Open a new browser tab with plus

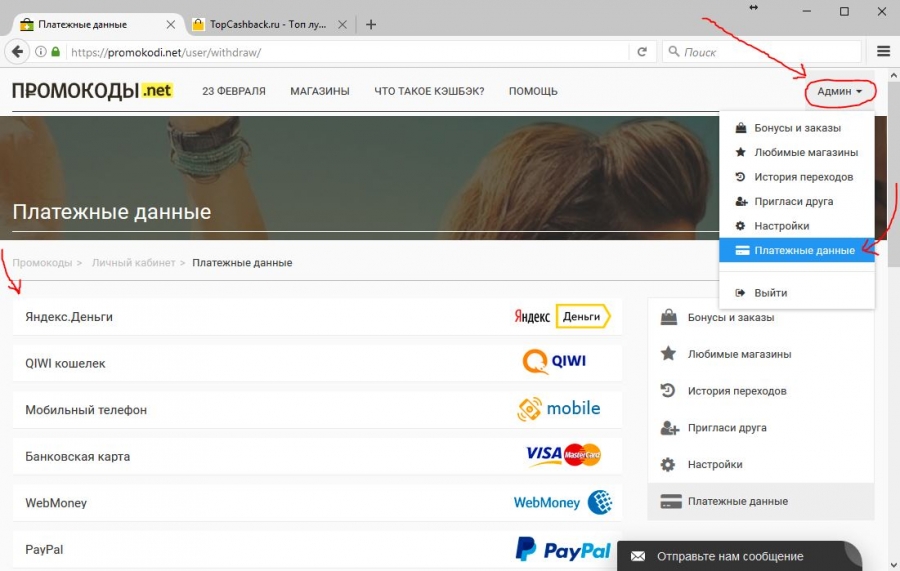coord(371,25)
